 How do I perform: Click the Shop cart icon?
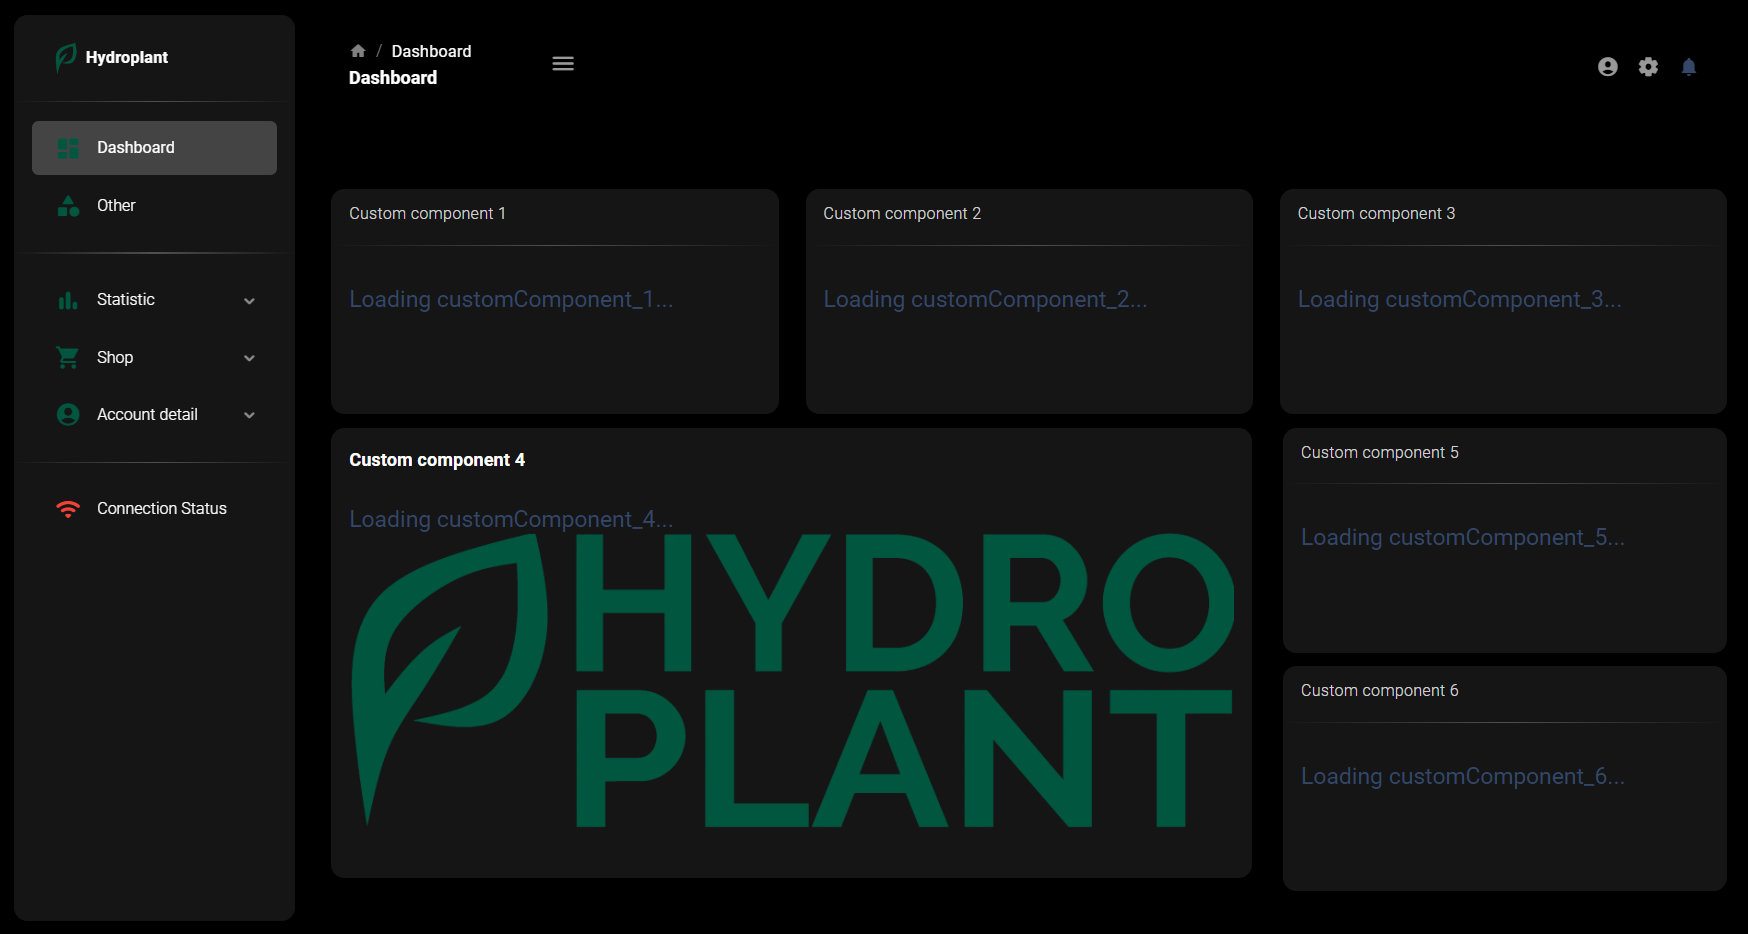click(68, 357)
